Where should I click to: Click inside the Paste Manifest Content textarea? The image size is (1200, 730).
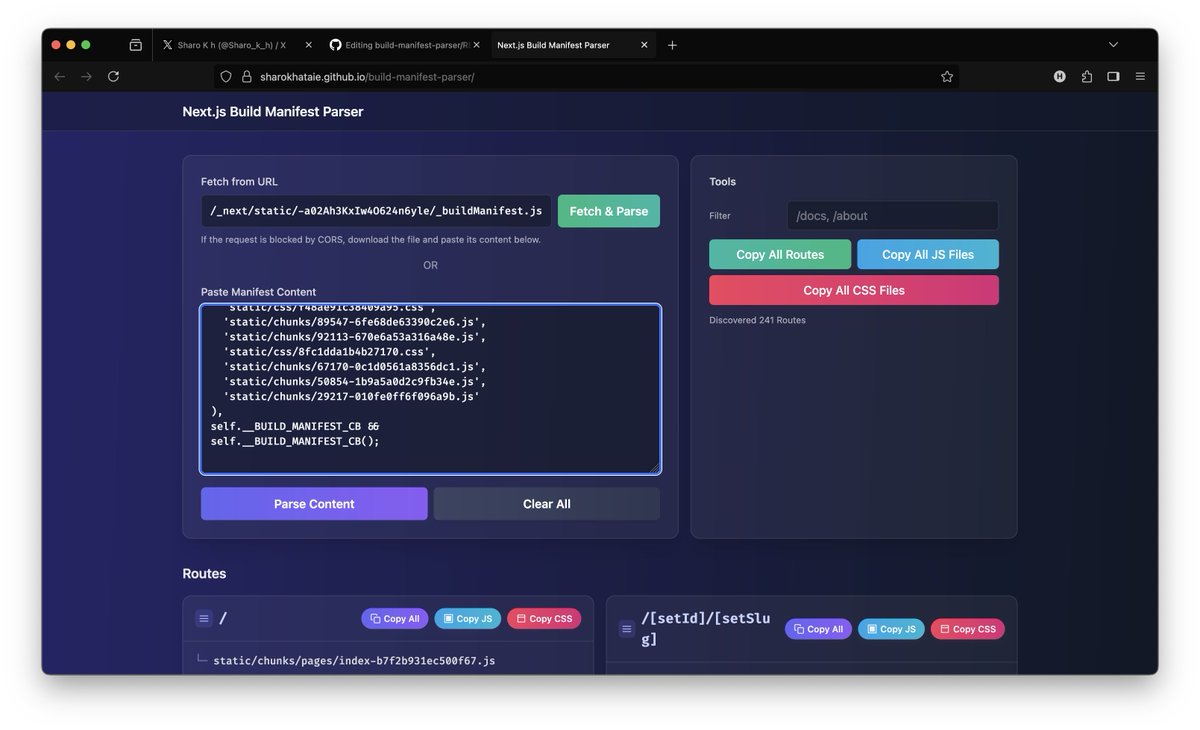click(430, 389)
